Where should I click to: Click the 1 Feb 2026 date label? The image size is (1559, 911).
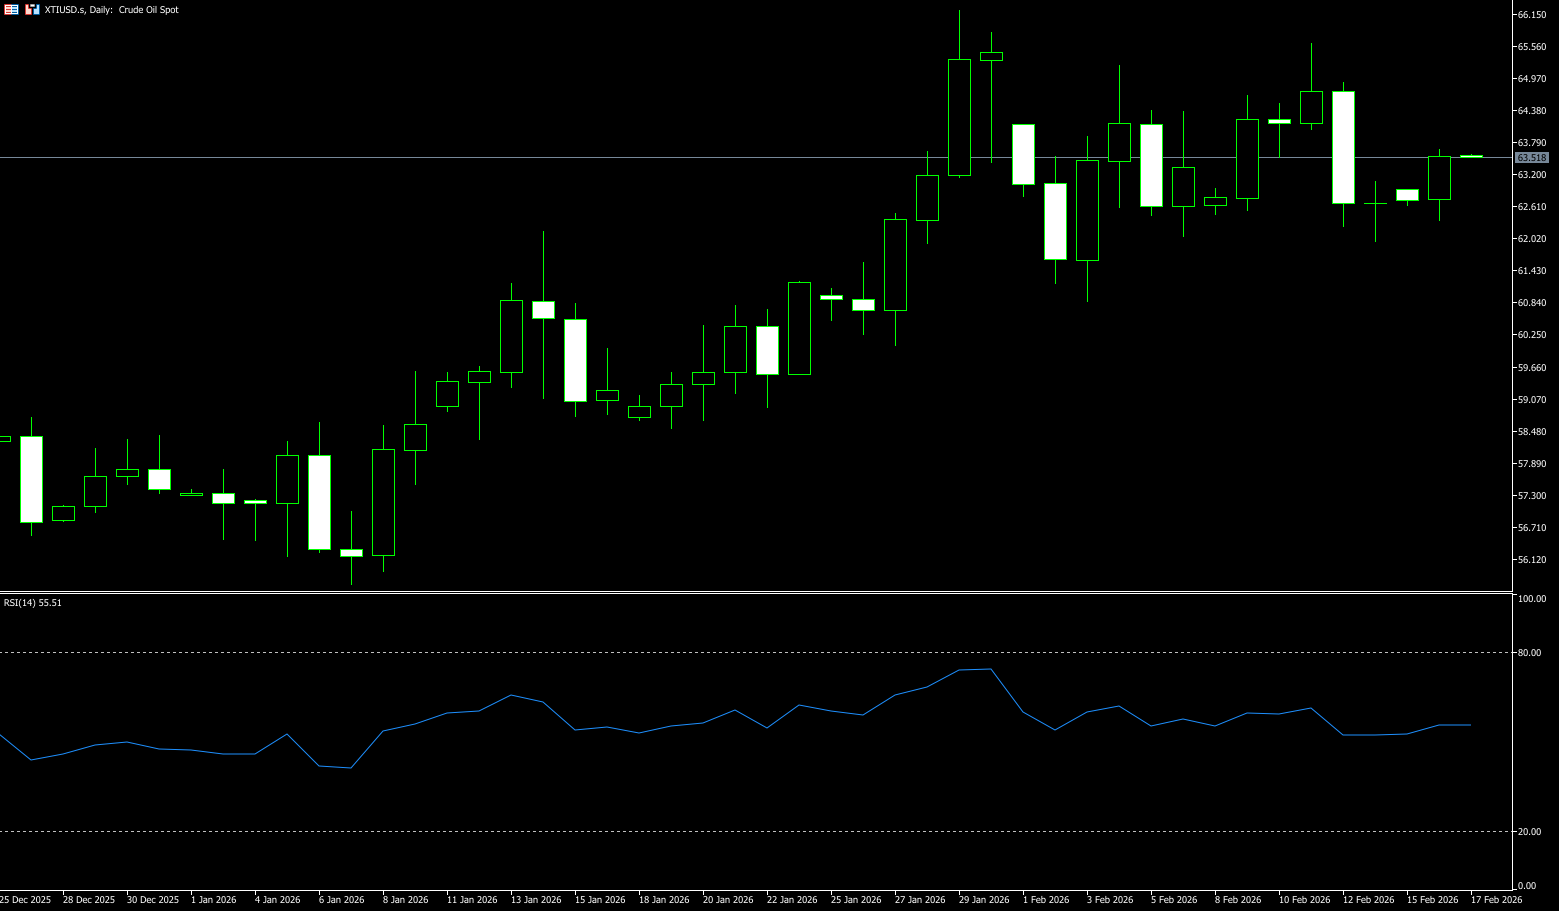(1046, 900)
